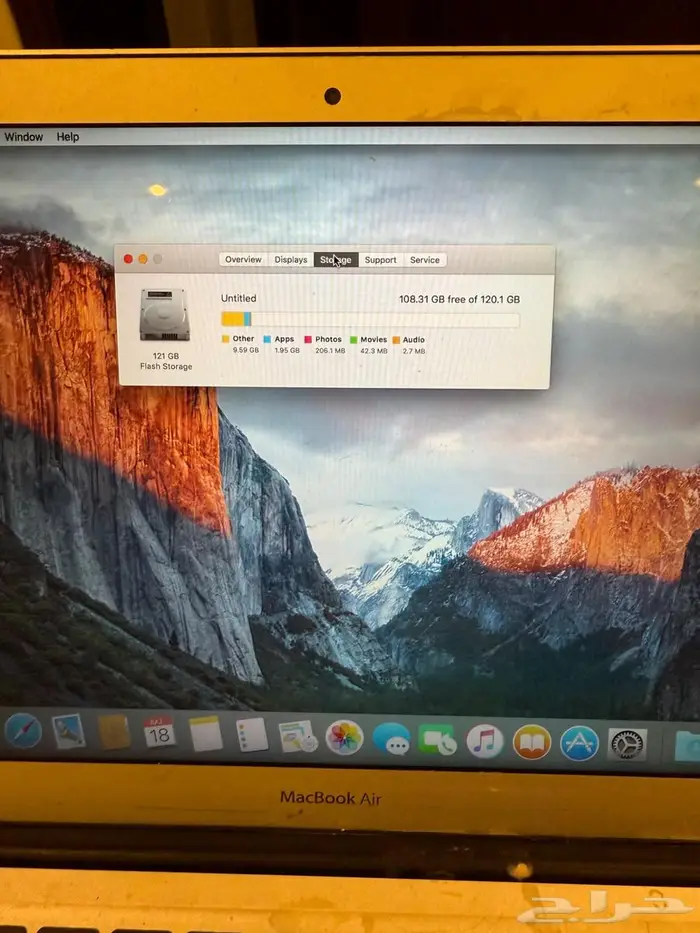Launch the Notes app from dock
700x933 pixels.
(x=206, y=734)
